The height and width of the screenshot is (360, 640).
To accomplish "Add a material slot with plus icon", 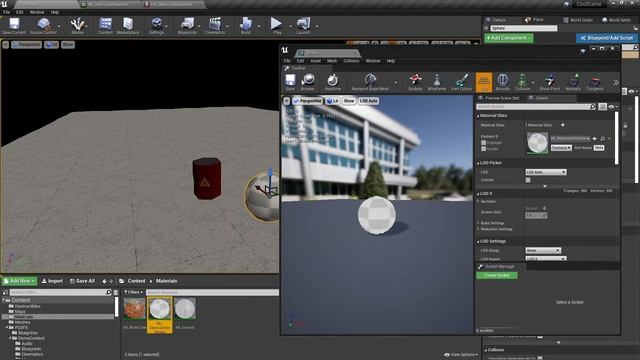I will pos(562,125).
